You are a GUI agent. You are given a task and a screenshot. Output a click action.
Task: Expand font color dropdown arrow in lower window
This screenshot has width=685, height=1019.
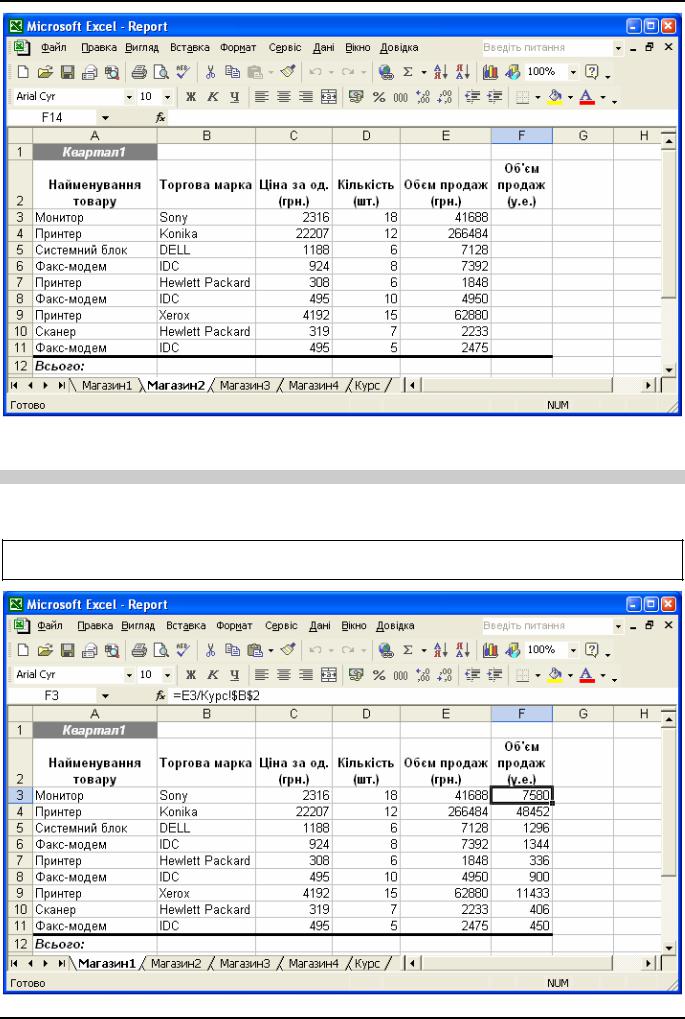[x=602, y=675]
